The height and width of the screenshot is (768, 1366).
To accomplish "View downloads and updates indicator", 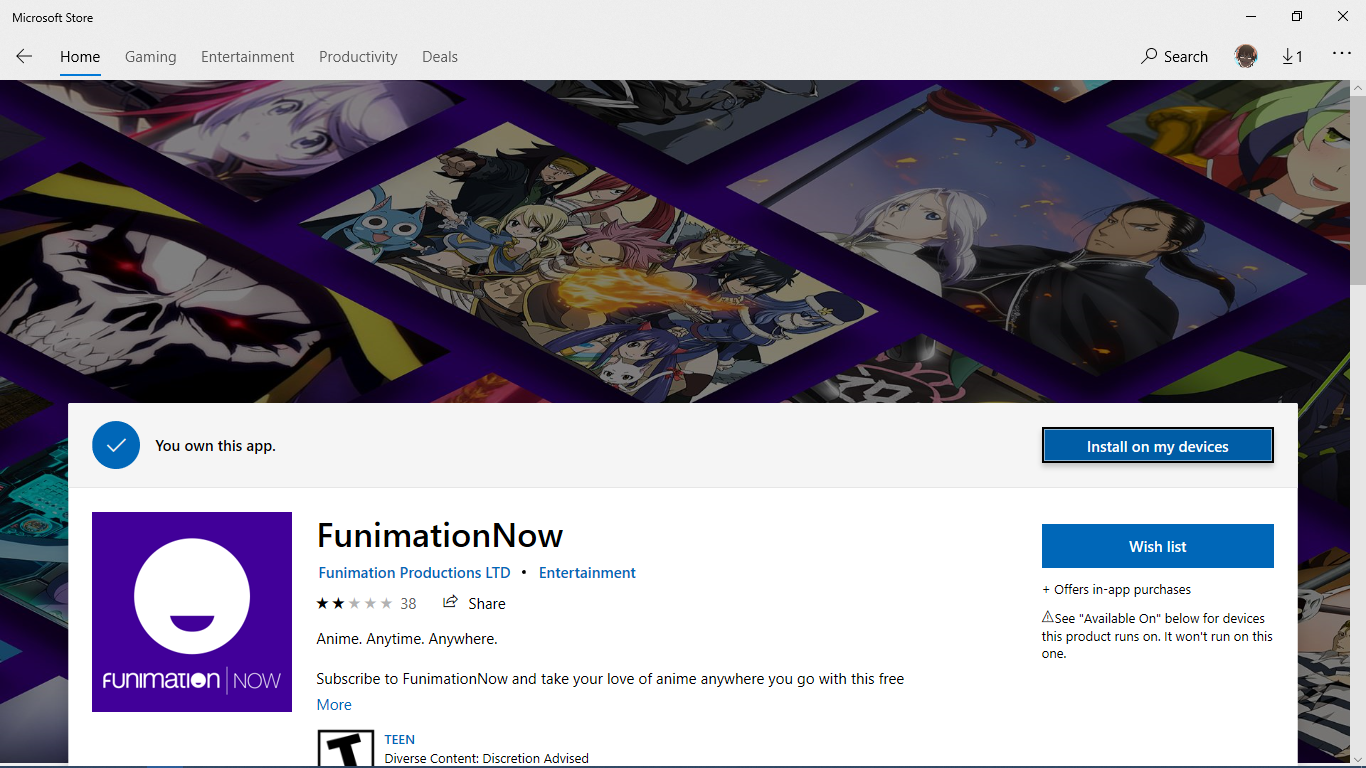I will click(1293, 57).
